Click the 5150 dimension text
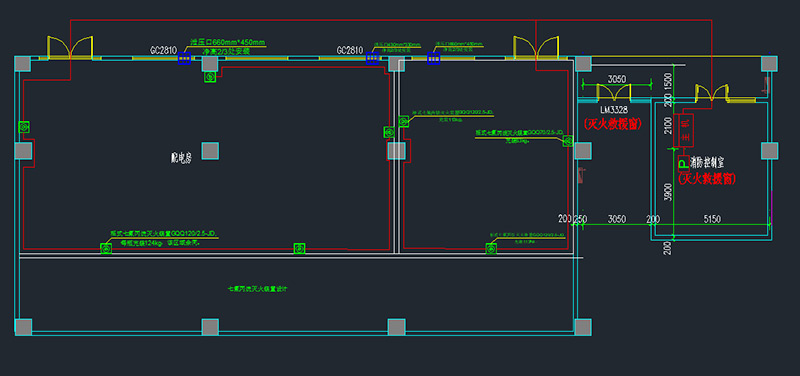The image size is (800, 376). coord(712,219)
